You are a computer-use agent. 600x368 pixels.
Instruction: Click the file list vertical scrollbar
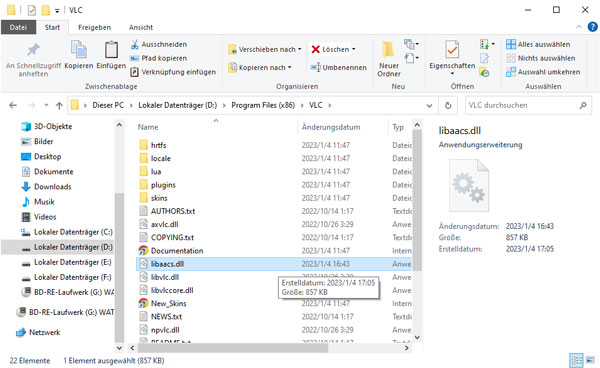417,200
